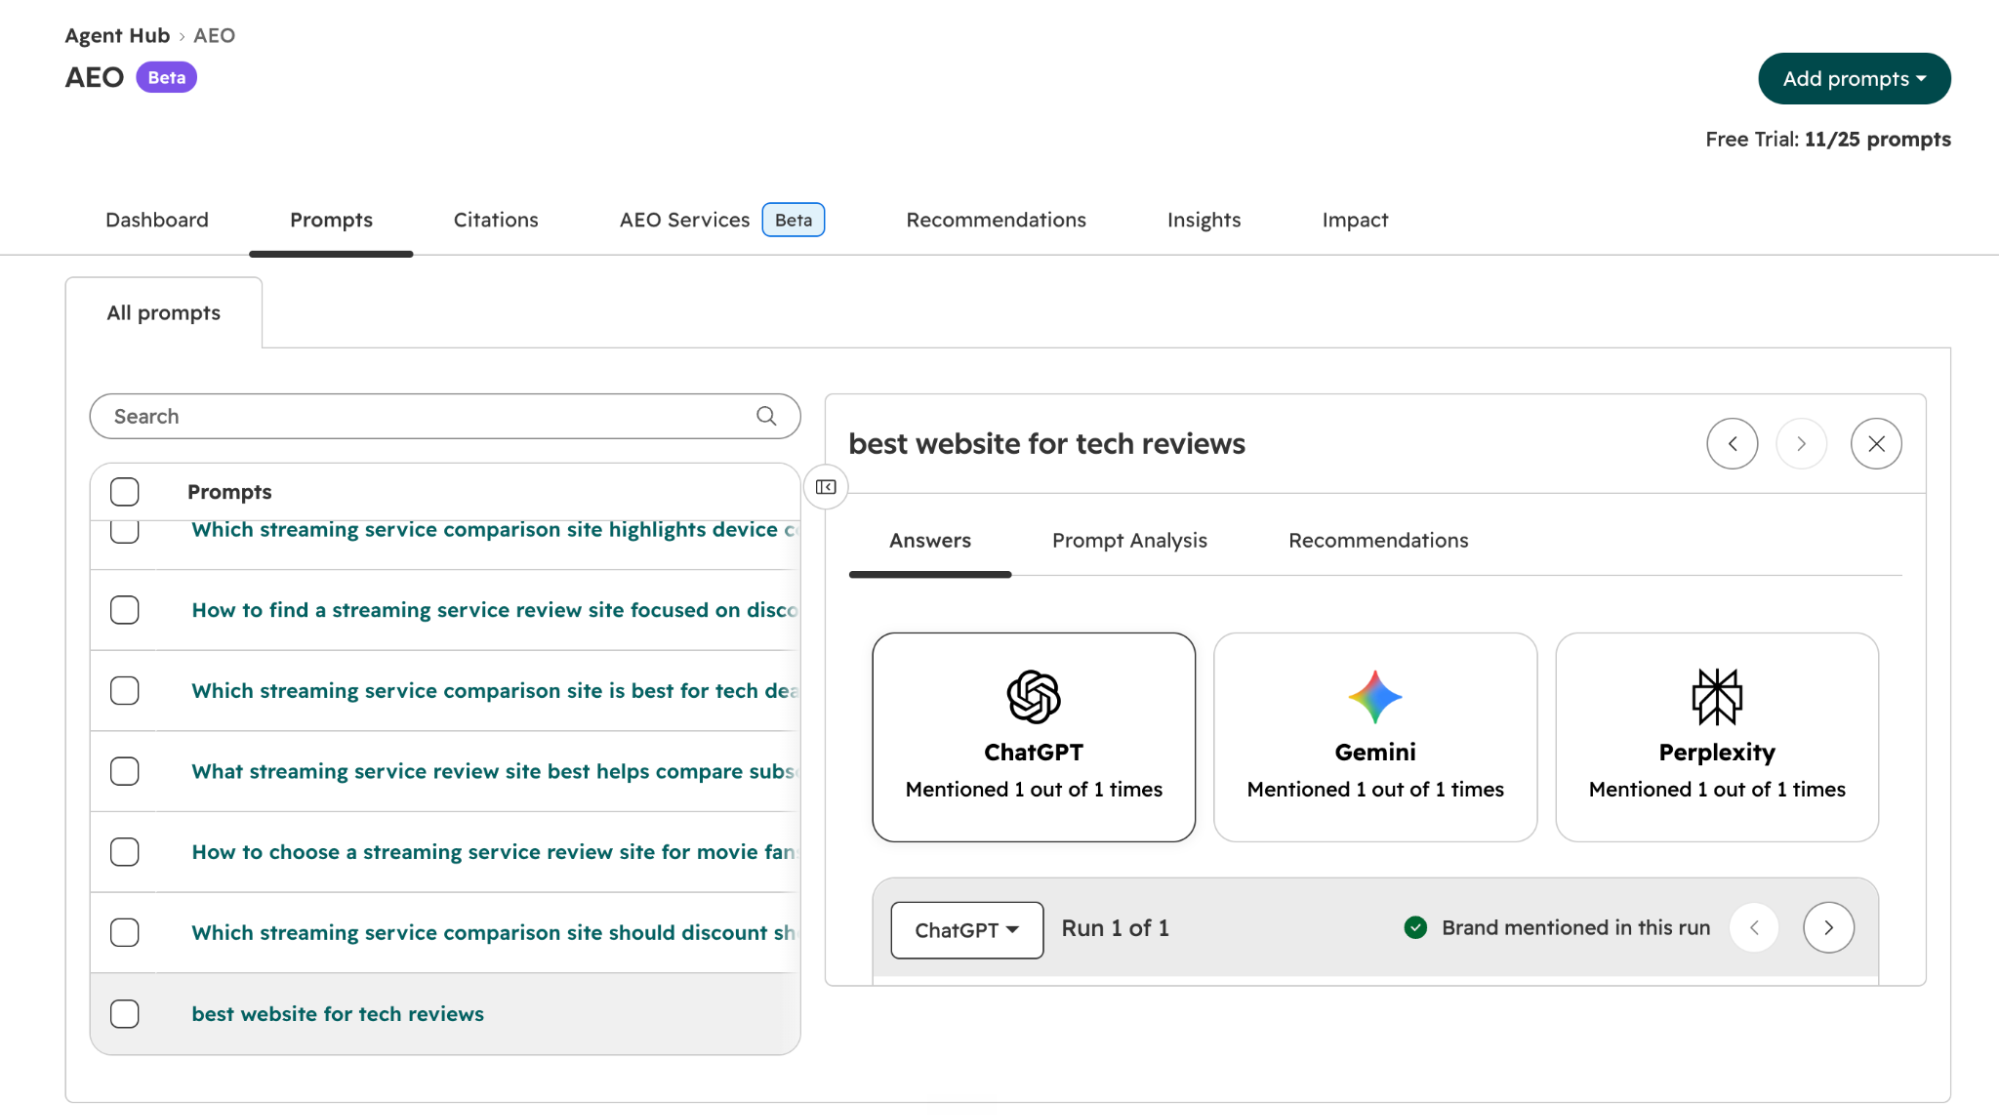Open 'How to choose a streaming service' prompt

click(494, 852)
